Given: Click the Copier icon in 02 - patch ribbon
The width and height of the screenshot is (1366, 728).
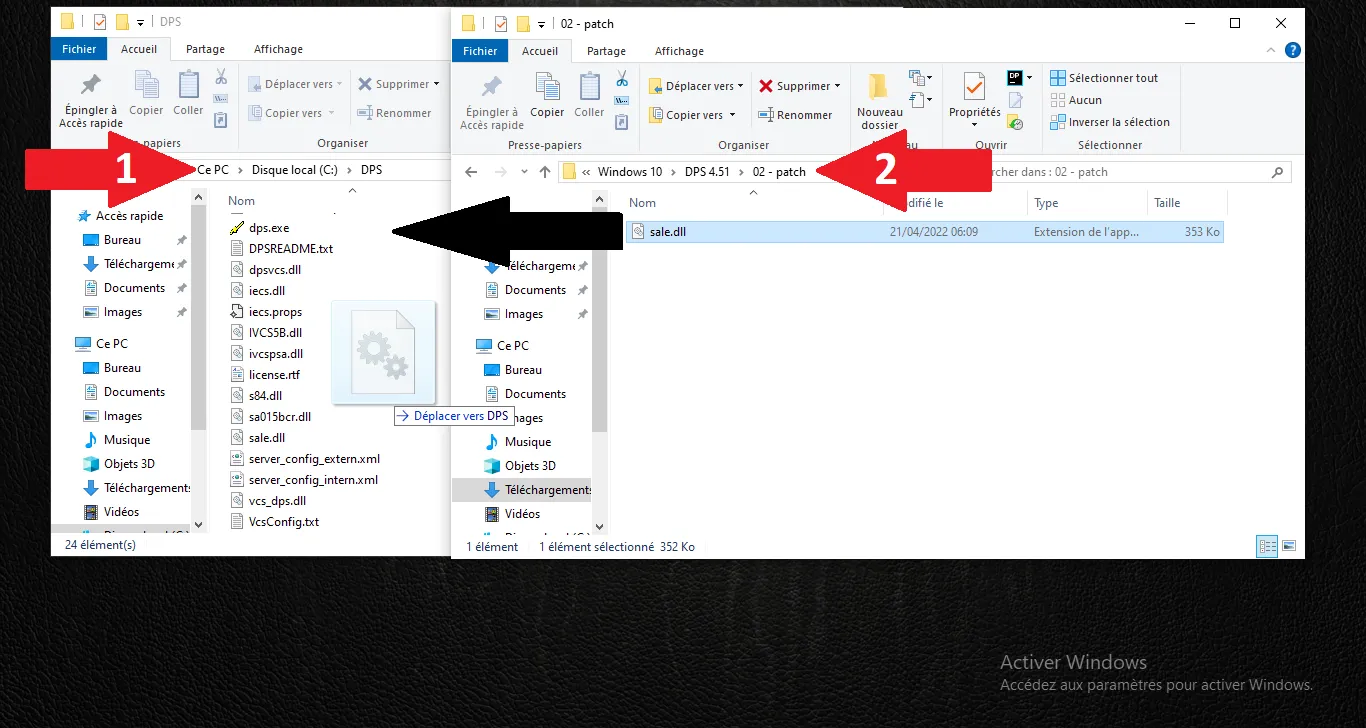Looking at the screenshot, I should 547,96.
